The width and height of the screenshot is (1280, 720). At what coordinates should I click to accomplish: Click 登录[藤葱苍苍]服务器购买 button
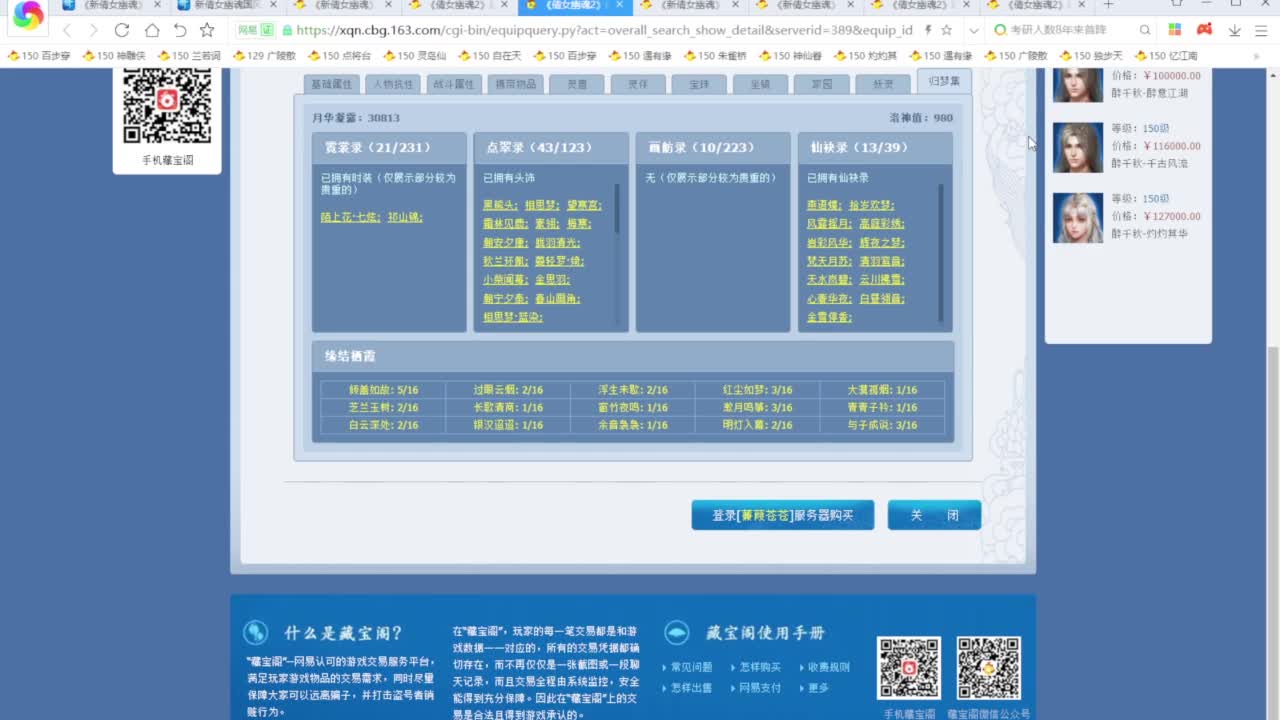pos(782,514)
